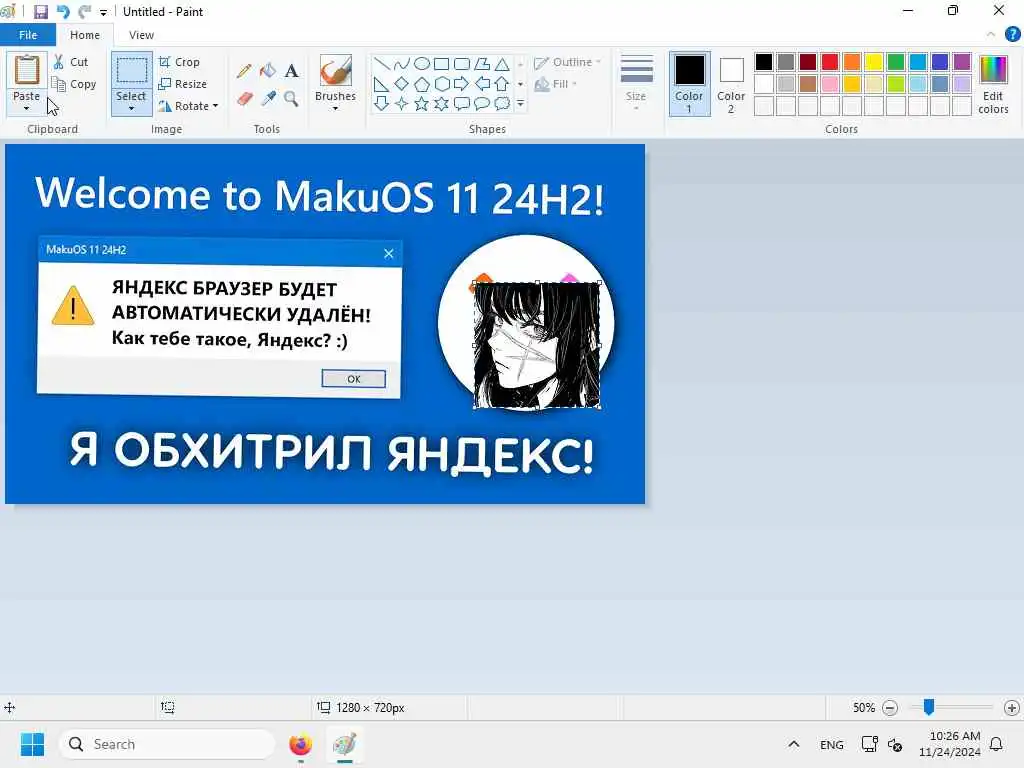This screenshot has height=768, width=1024.
Task: Expand the shapes gallery more arrow
Action: [x=520, y=103]
